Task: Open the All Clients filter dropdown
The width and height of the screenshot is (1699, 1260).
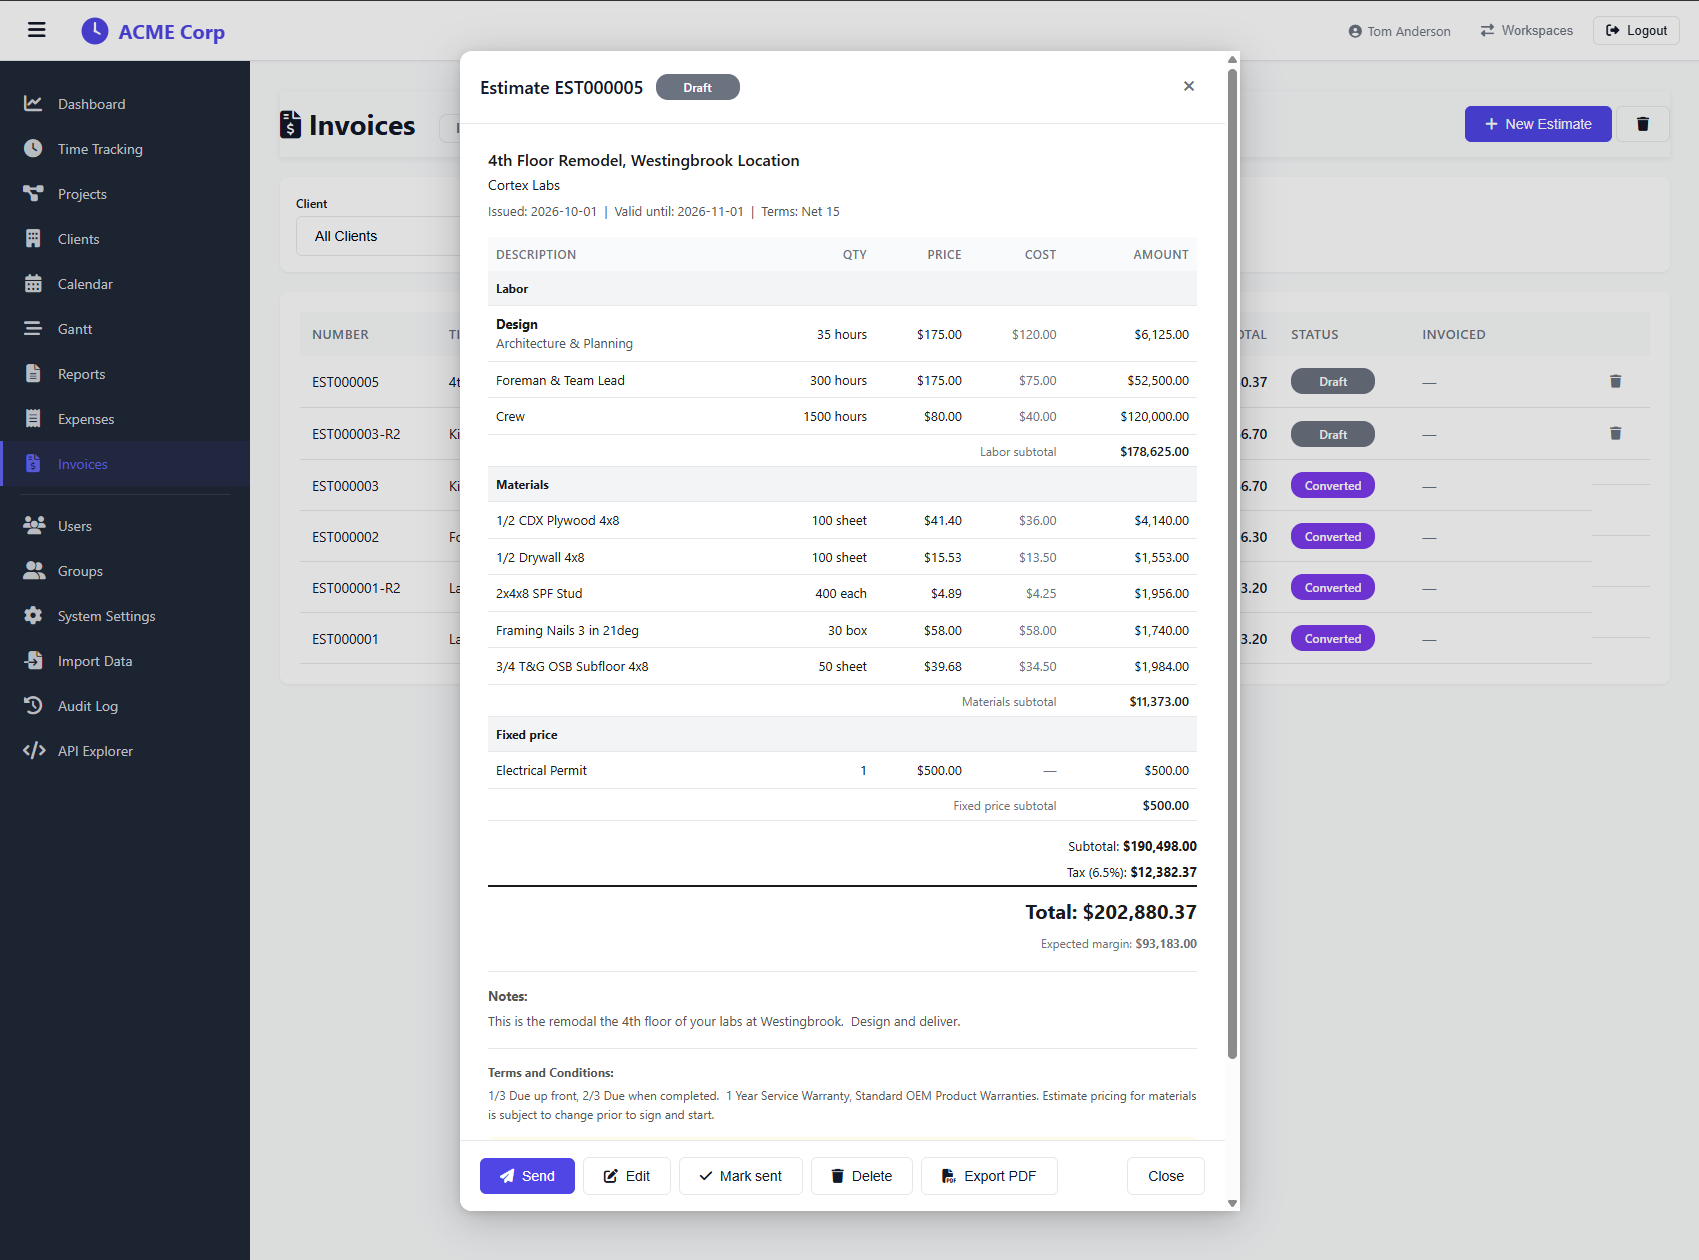Action: 378,236
